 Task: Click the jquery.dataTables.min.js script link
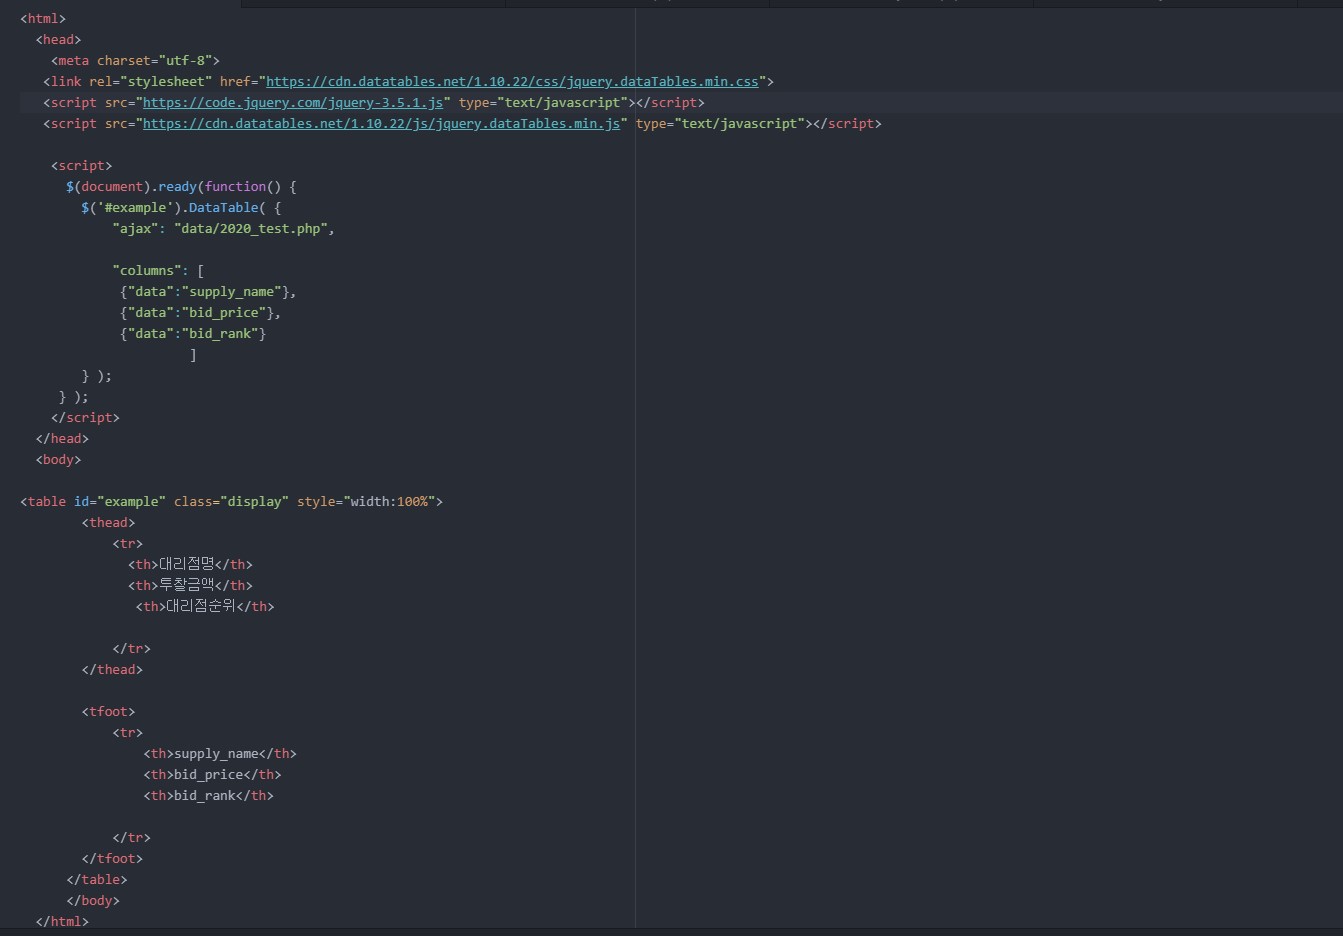[384, 123]
